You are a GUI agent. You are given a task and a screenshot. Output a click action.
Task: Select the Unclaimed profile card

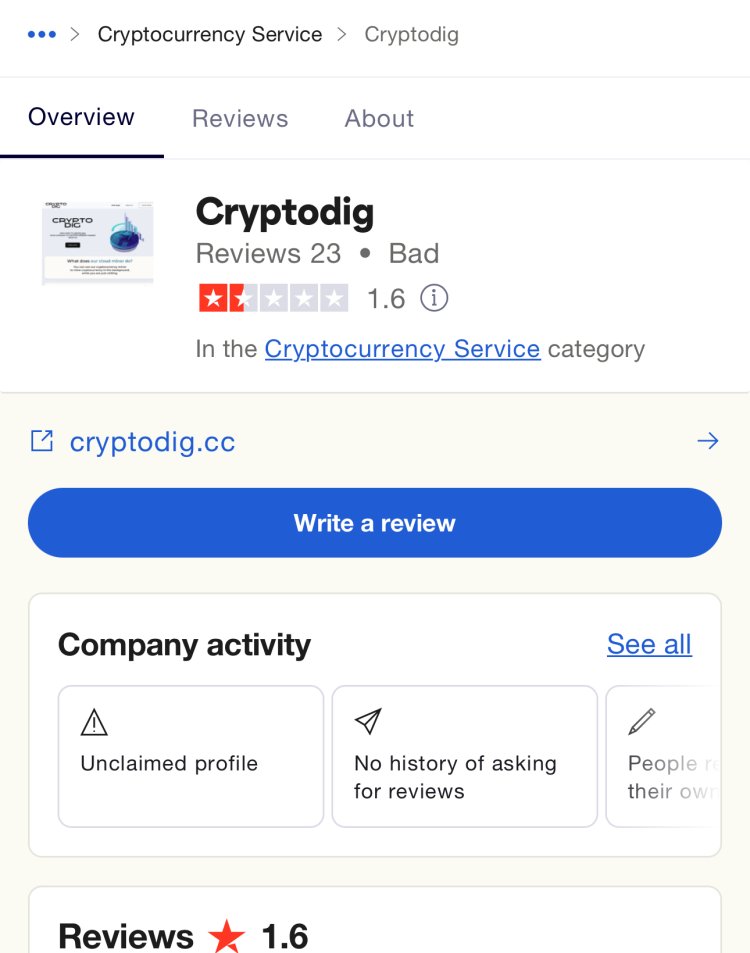(191, 756)
